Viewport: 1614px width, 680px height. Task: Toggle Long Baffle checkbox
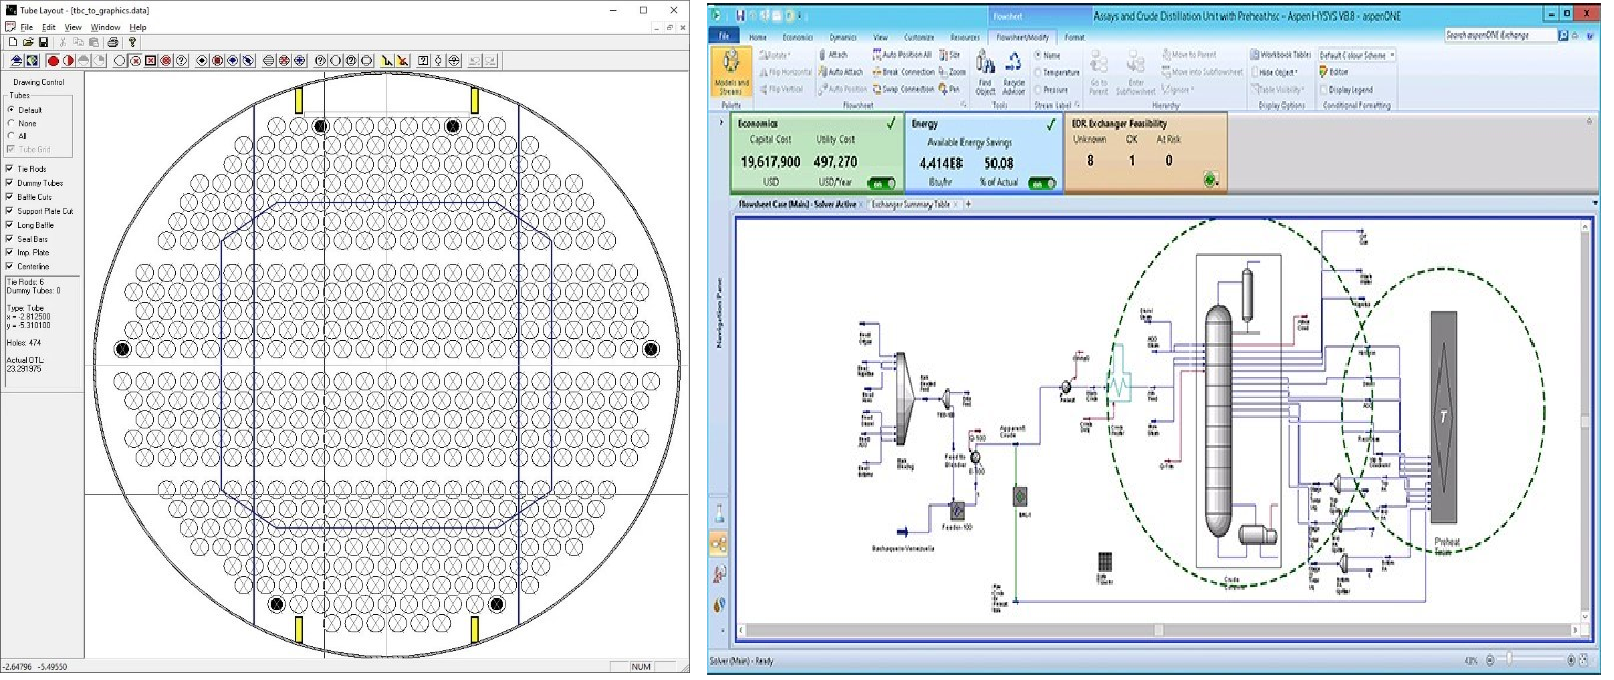tap(10, 225)
